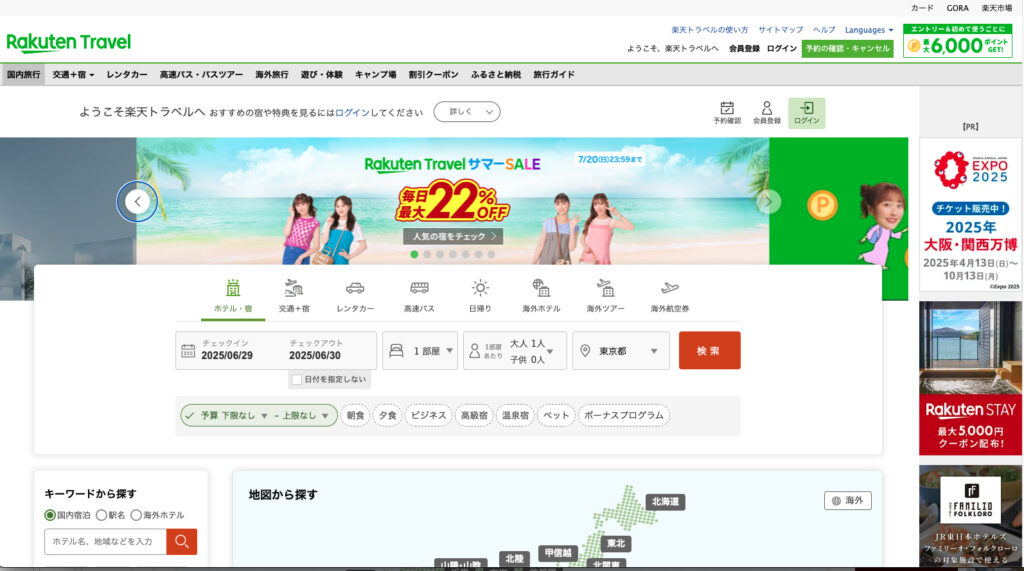Click the 人気の宿をチェック banner button
Screen dimensions: 1024x571
tap(453, 237)
